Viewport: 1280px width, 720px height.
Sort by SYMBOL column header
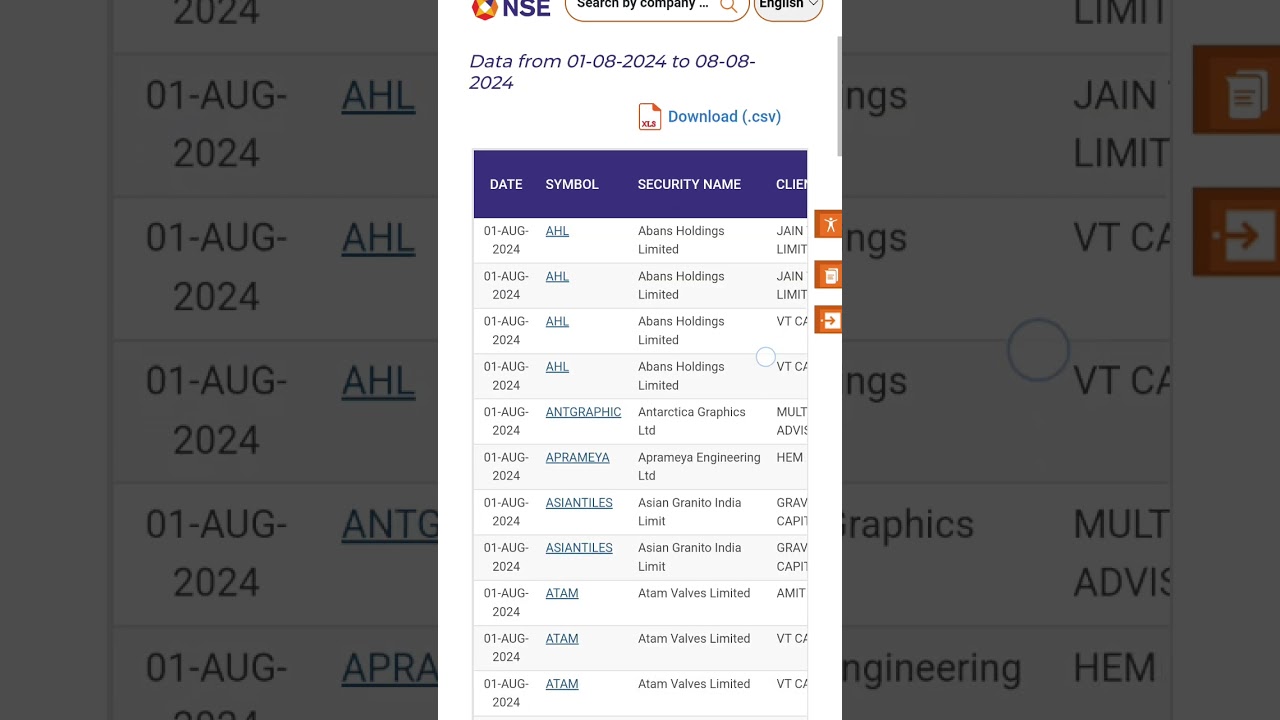(x=572, y=185)
